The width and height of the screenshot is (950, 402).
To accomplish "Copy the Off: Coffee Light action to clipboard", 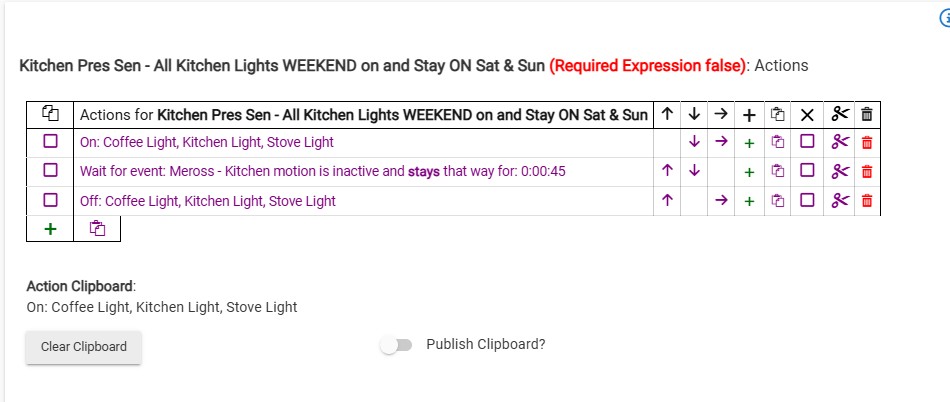I will (x=778, y=201).
